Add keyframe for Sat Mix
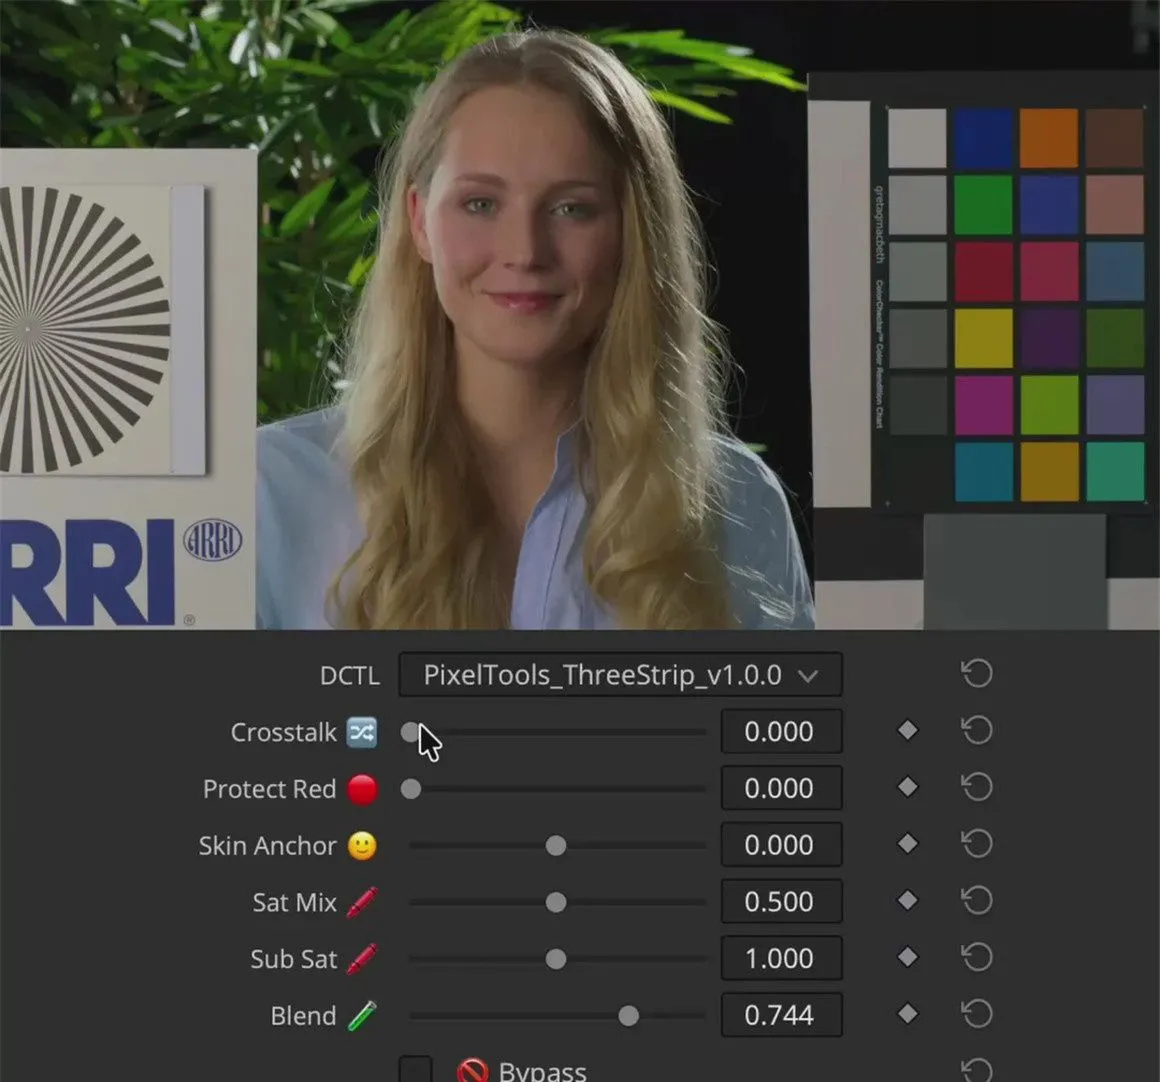Image resolution: width=1160 pixels, height=1082 pixels. coord(907,901)
